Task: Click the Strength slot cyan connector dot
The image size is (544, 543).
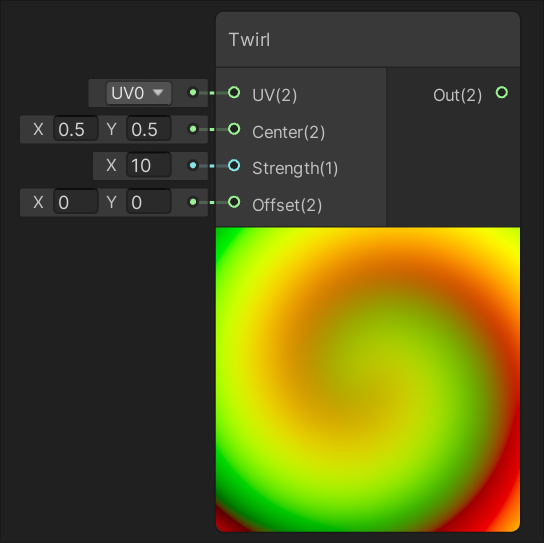Action: (193, 166)
